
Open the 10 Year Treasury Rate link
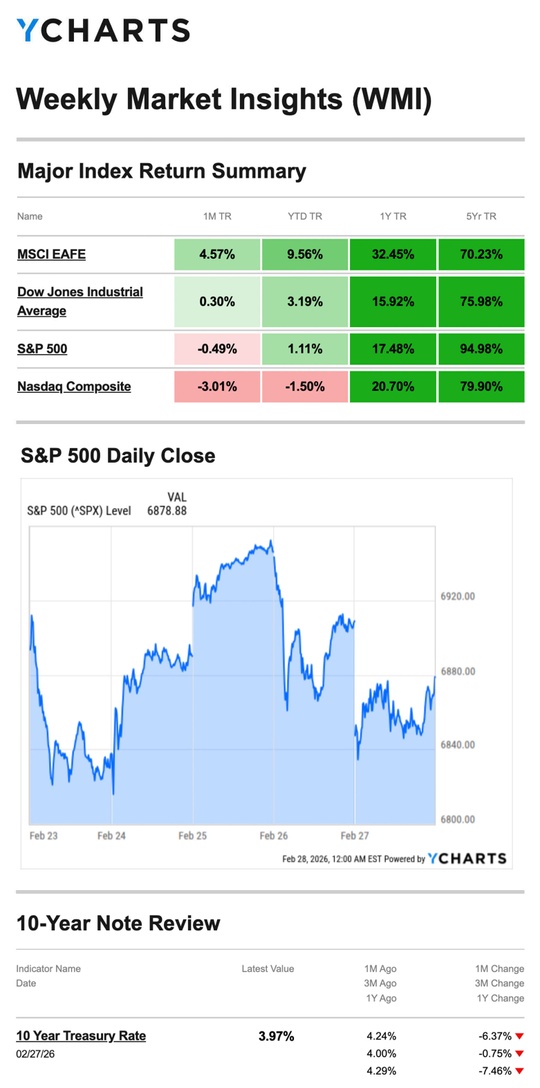pos(81,1036)
